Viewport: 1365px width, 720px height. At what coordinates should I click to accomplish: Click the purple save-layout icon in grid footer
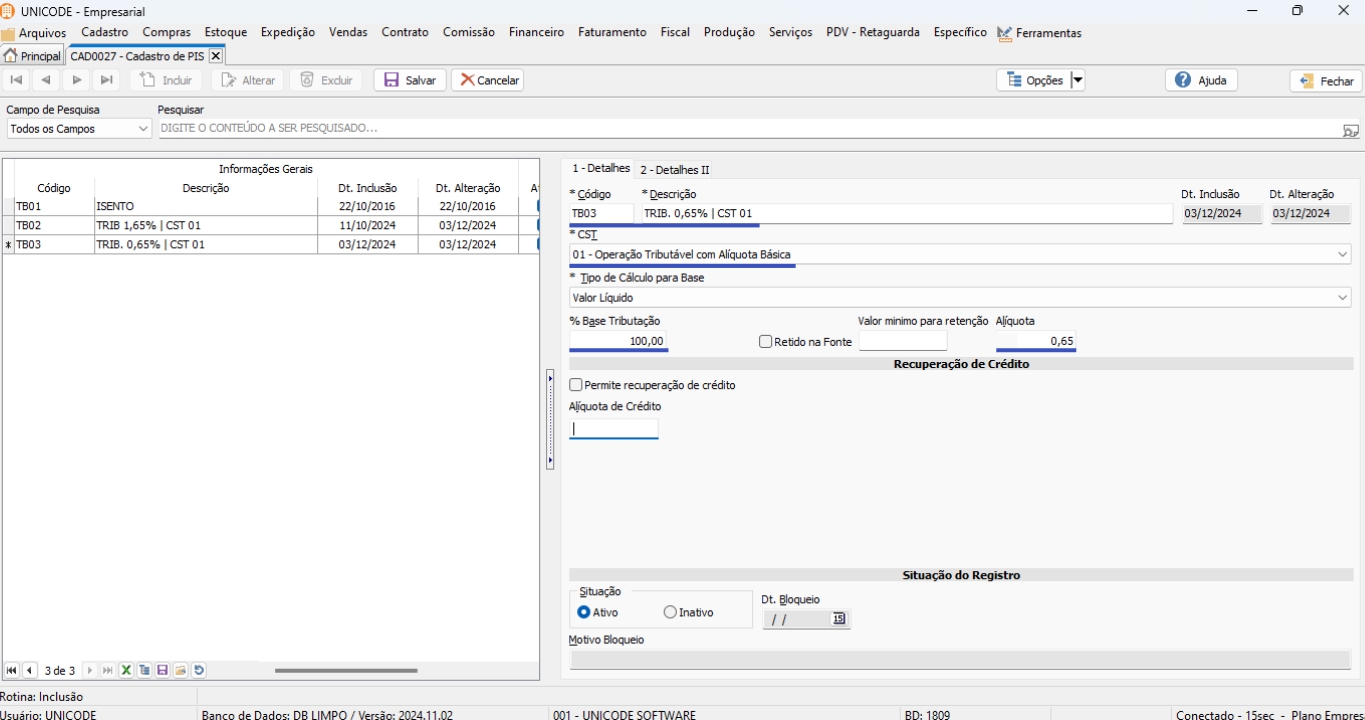(163, 671)
